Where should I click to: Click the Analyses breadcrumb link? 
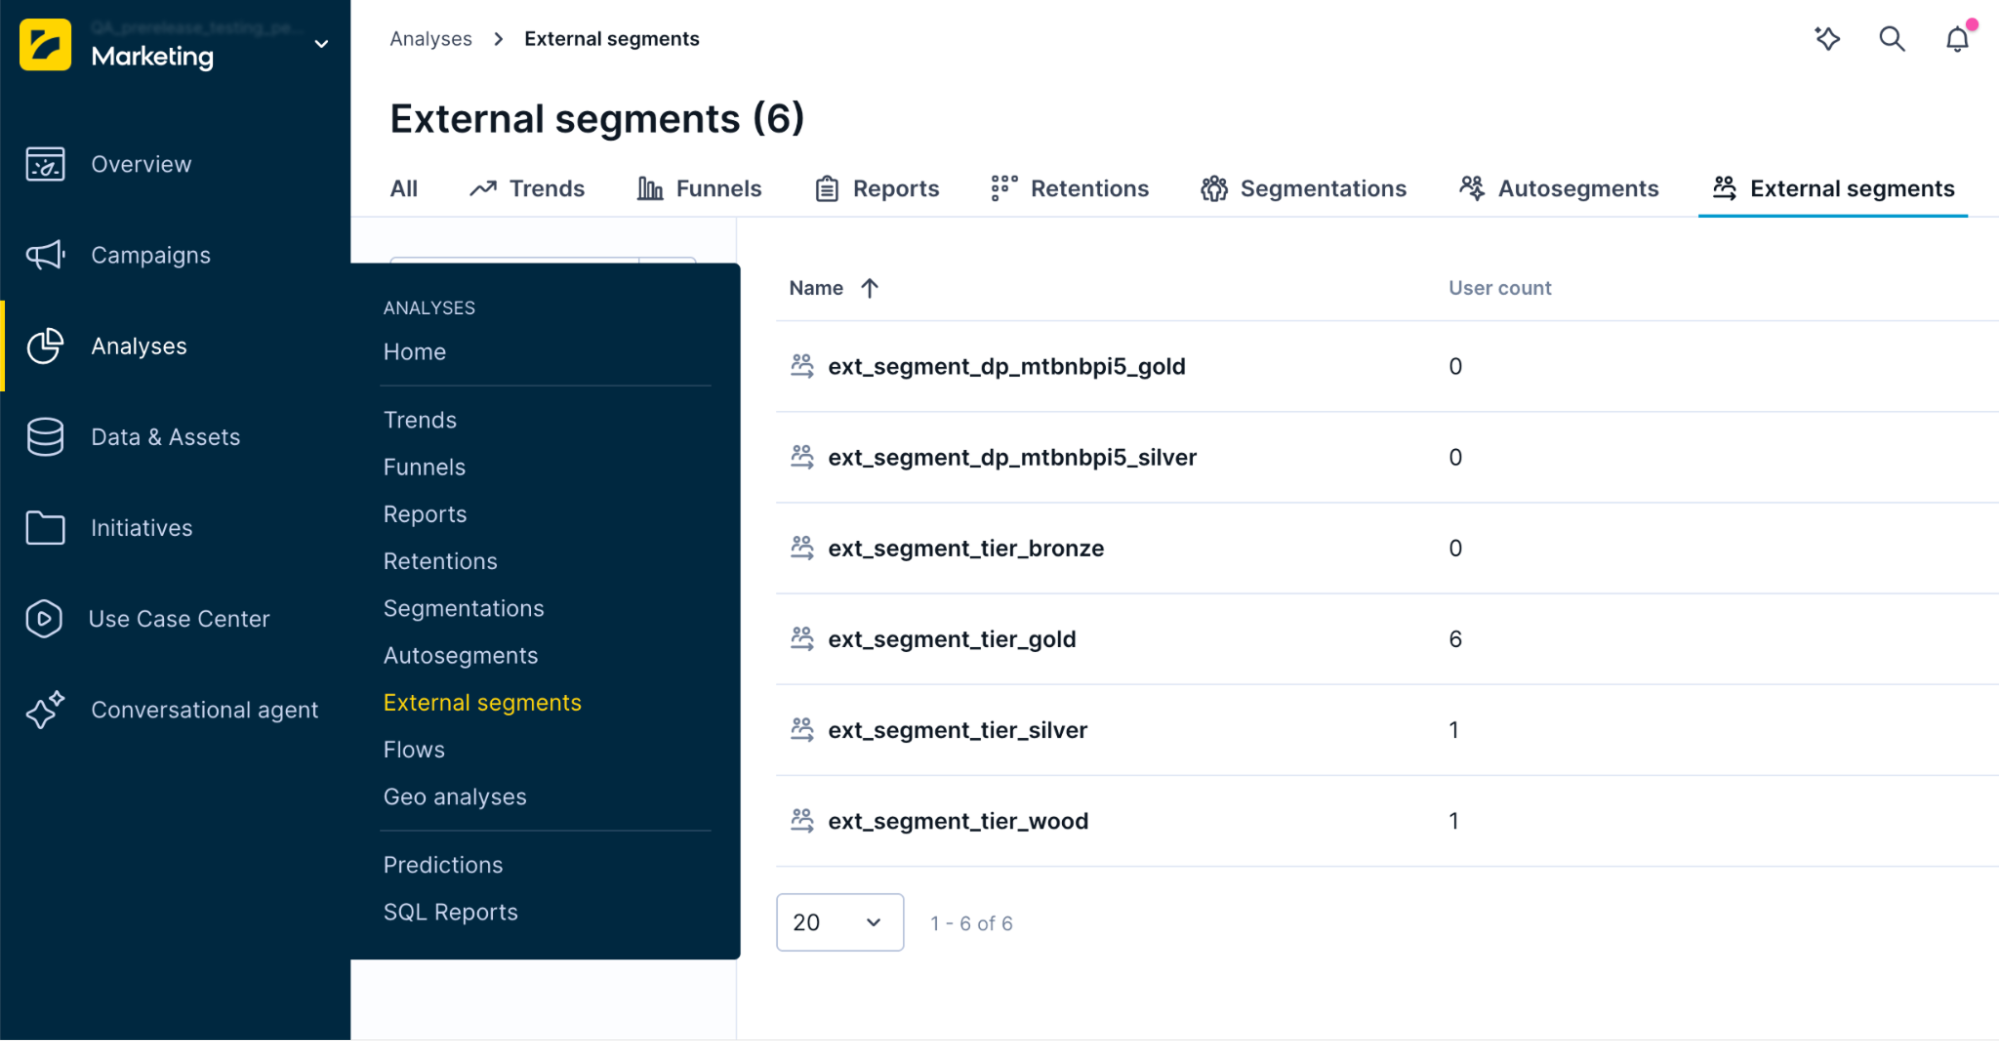pos(431,39)
